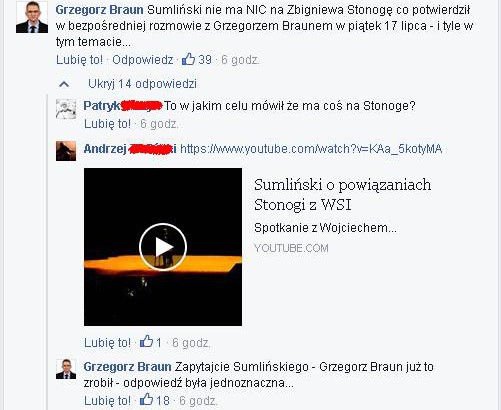Like the top comment via "Lubię to!"
Viewport: 501px width, 410px height.
point(79,60)
